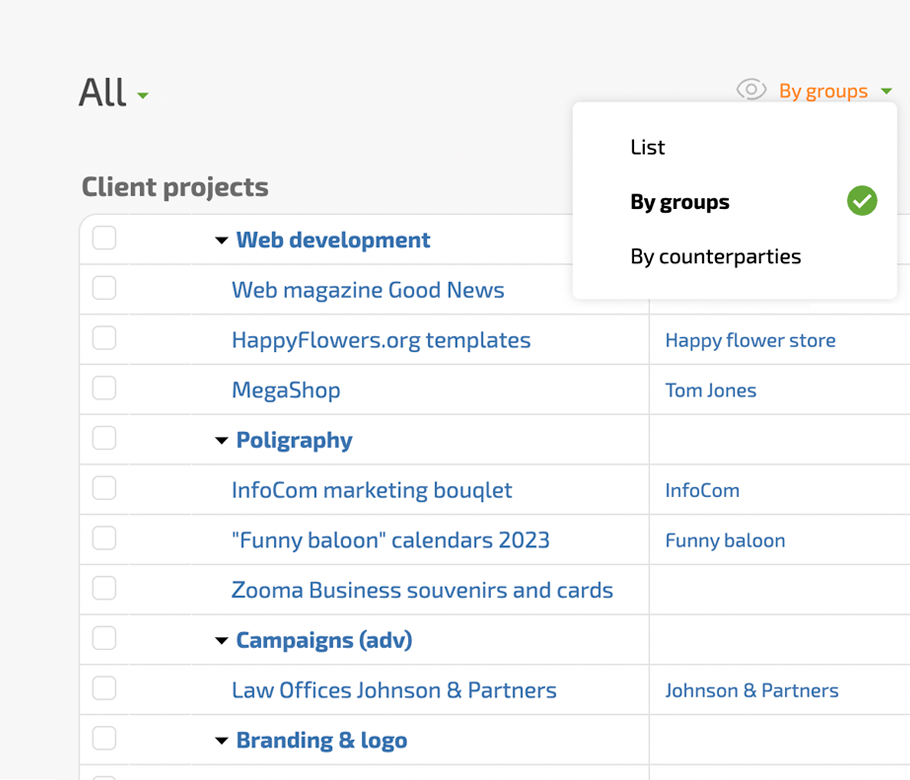Viewport: 910px width, 780px height.
Task: Open the Funny baloon counterparty link
Action: click(x=724, y=541)
